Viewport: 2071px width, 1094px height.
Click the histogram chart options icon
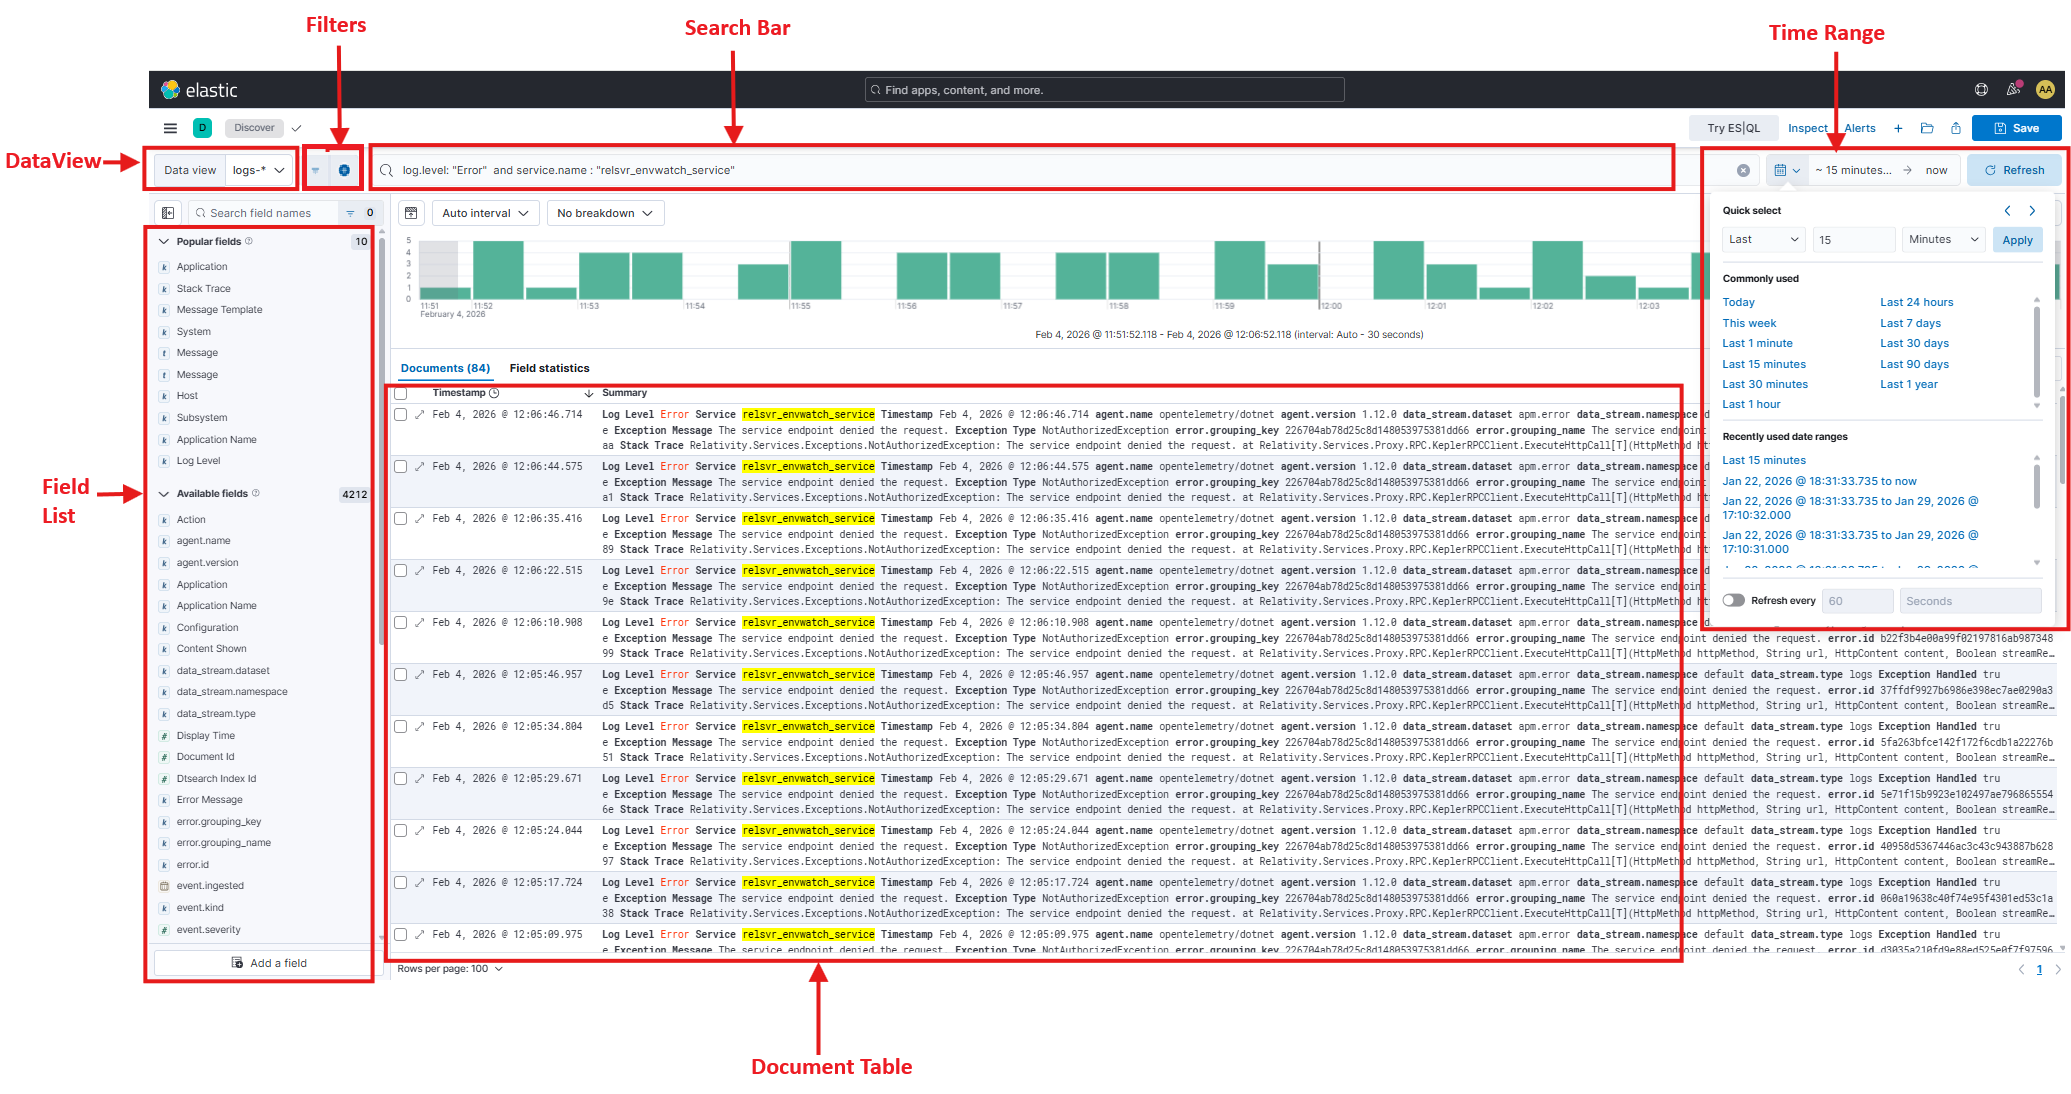411,213
